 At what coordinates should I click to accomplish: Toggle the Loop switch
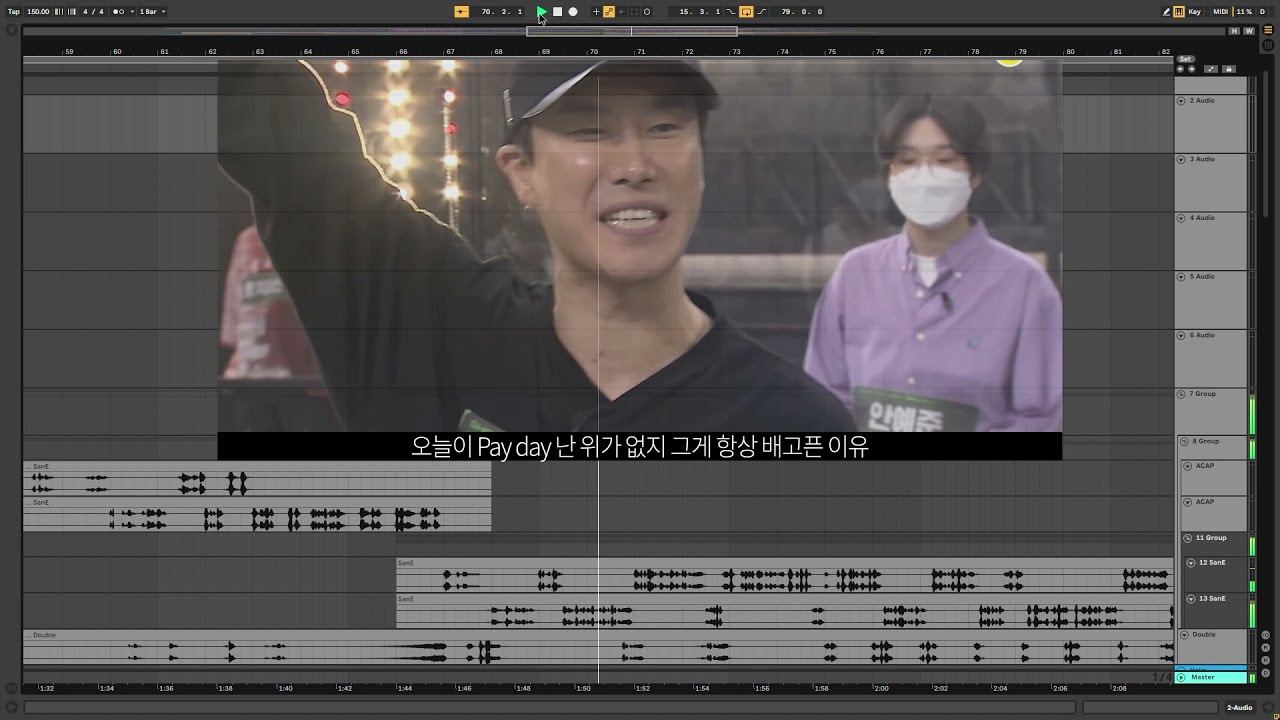[x=746, y=12]
